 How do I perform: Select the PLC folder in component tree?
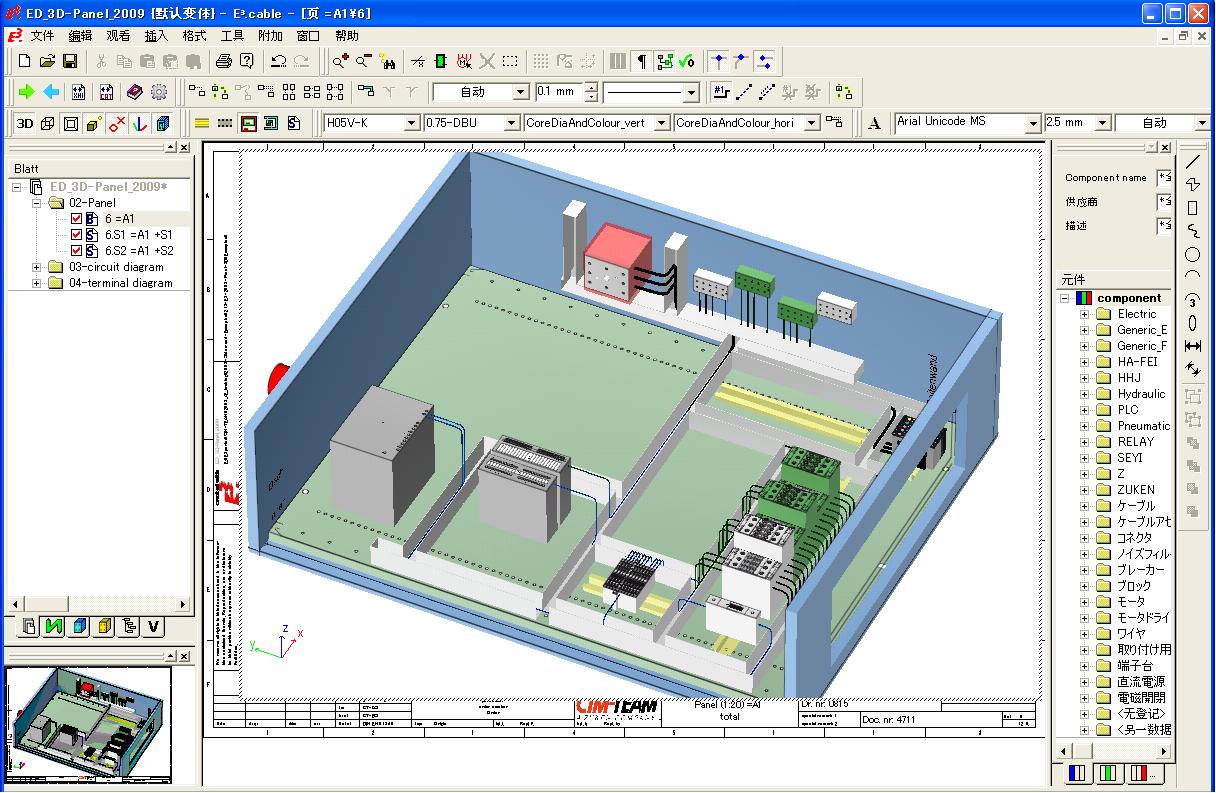1127,410
